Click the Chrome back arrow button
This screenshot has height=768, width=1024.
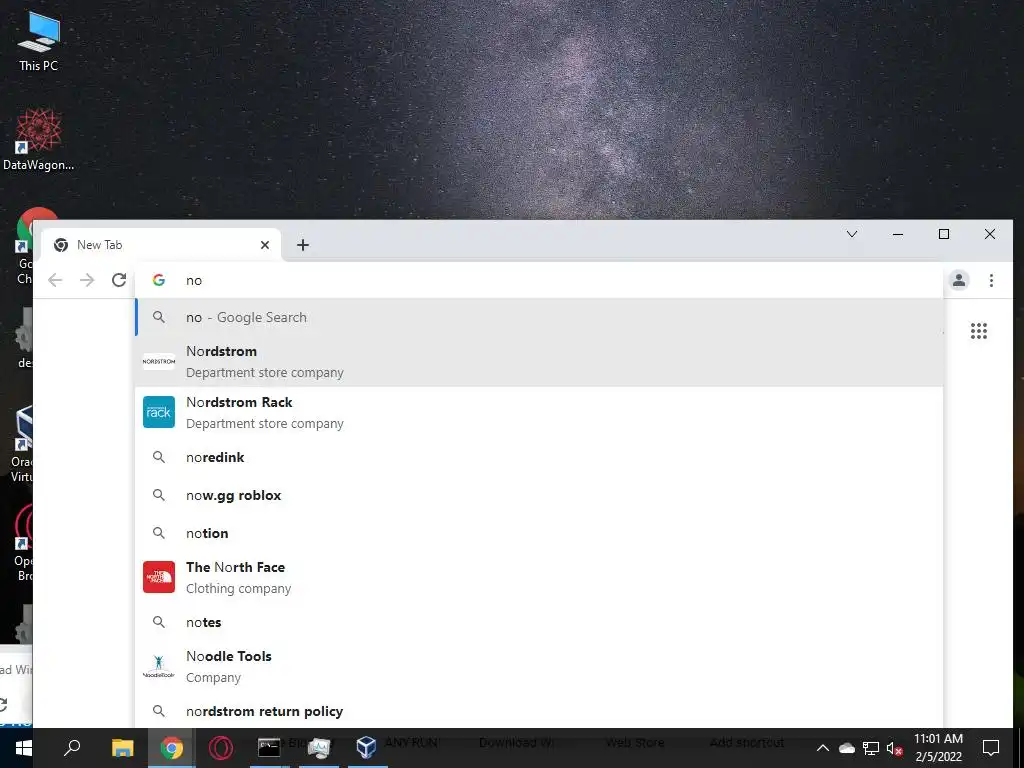tap(55, 280)
